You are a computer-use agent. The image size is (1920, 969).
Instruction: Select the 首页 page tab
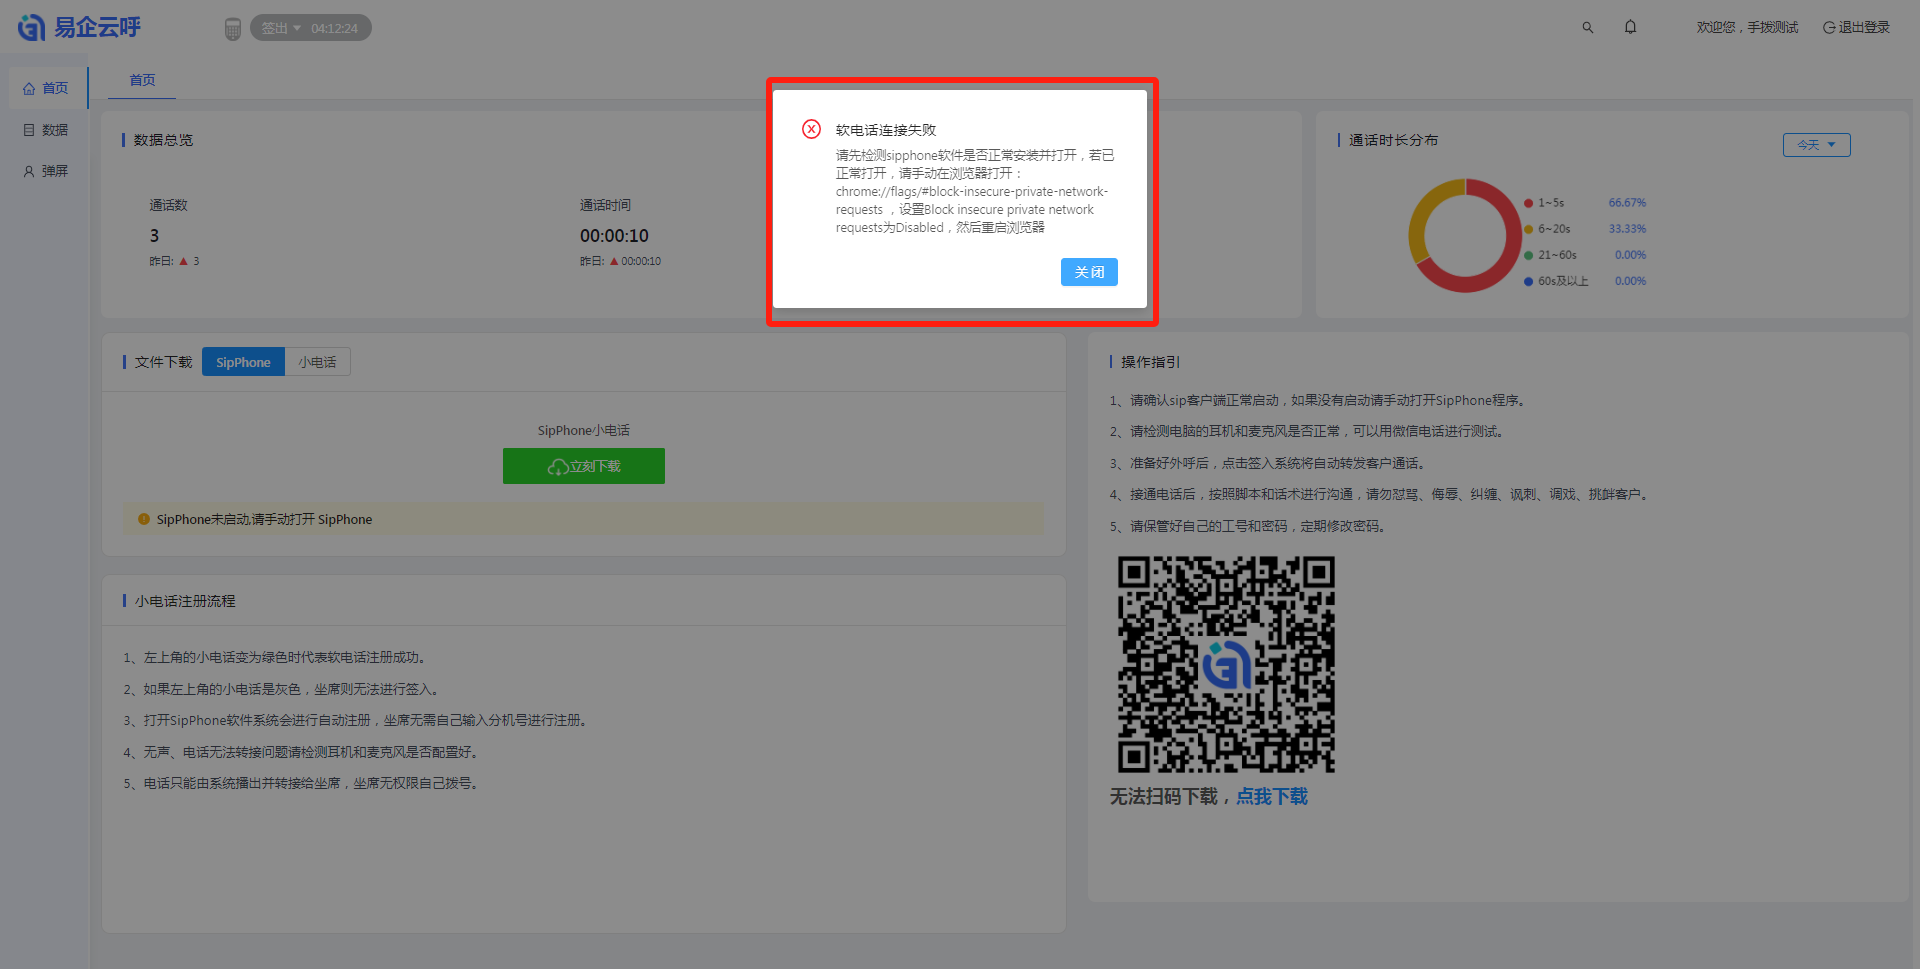[x=142, y=80]
